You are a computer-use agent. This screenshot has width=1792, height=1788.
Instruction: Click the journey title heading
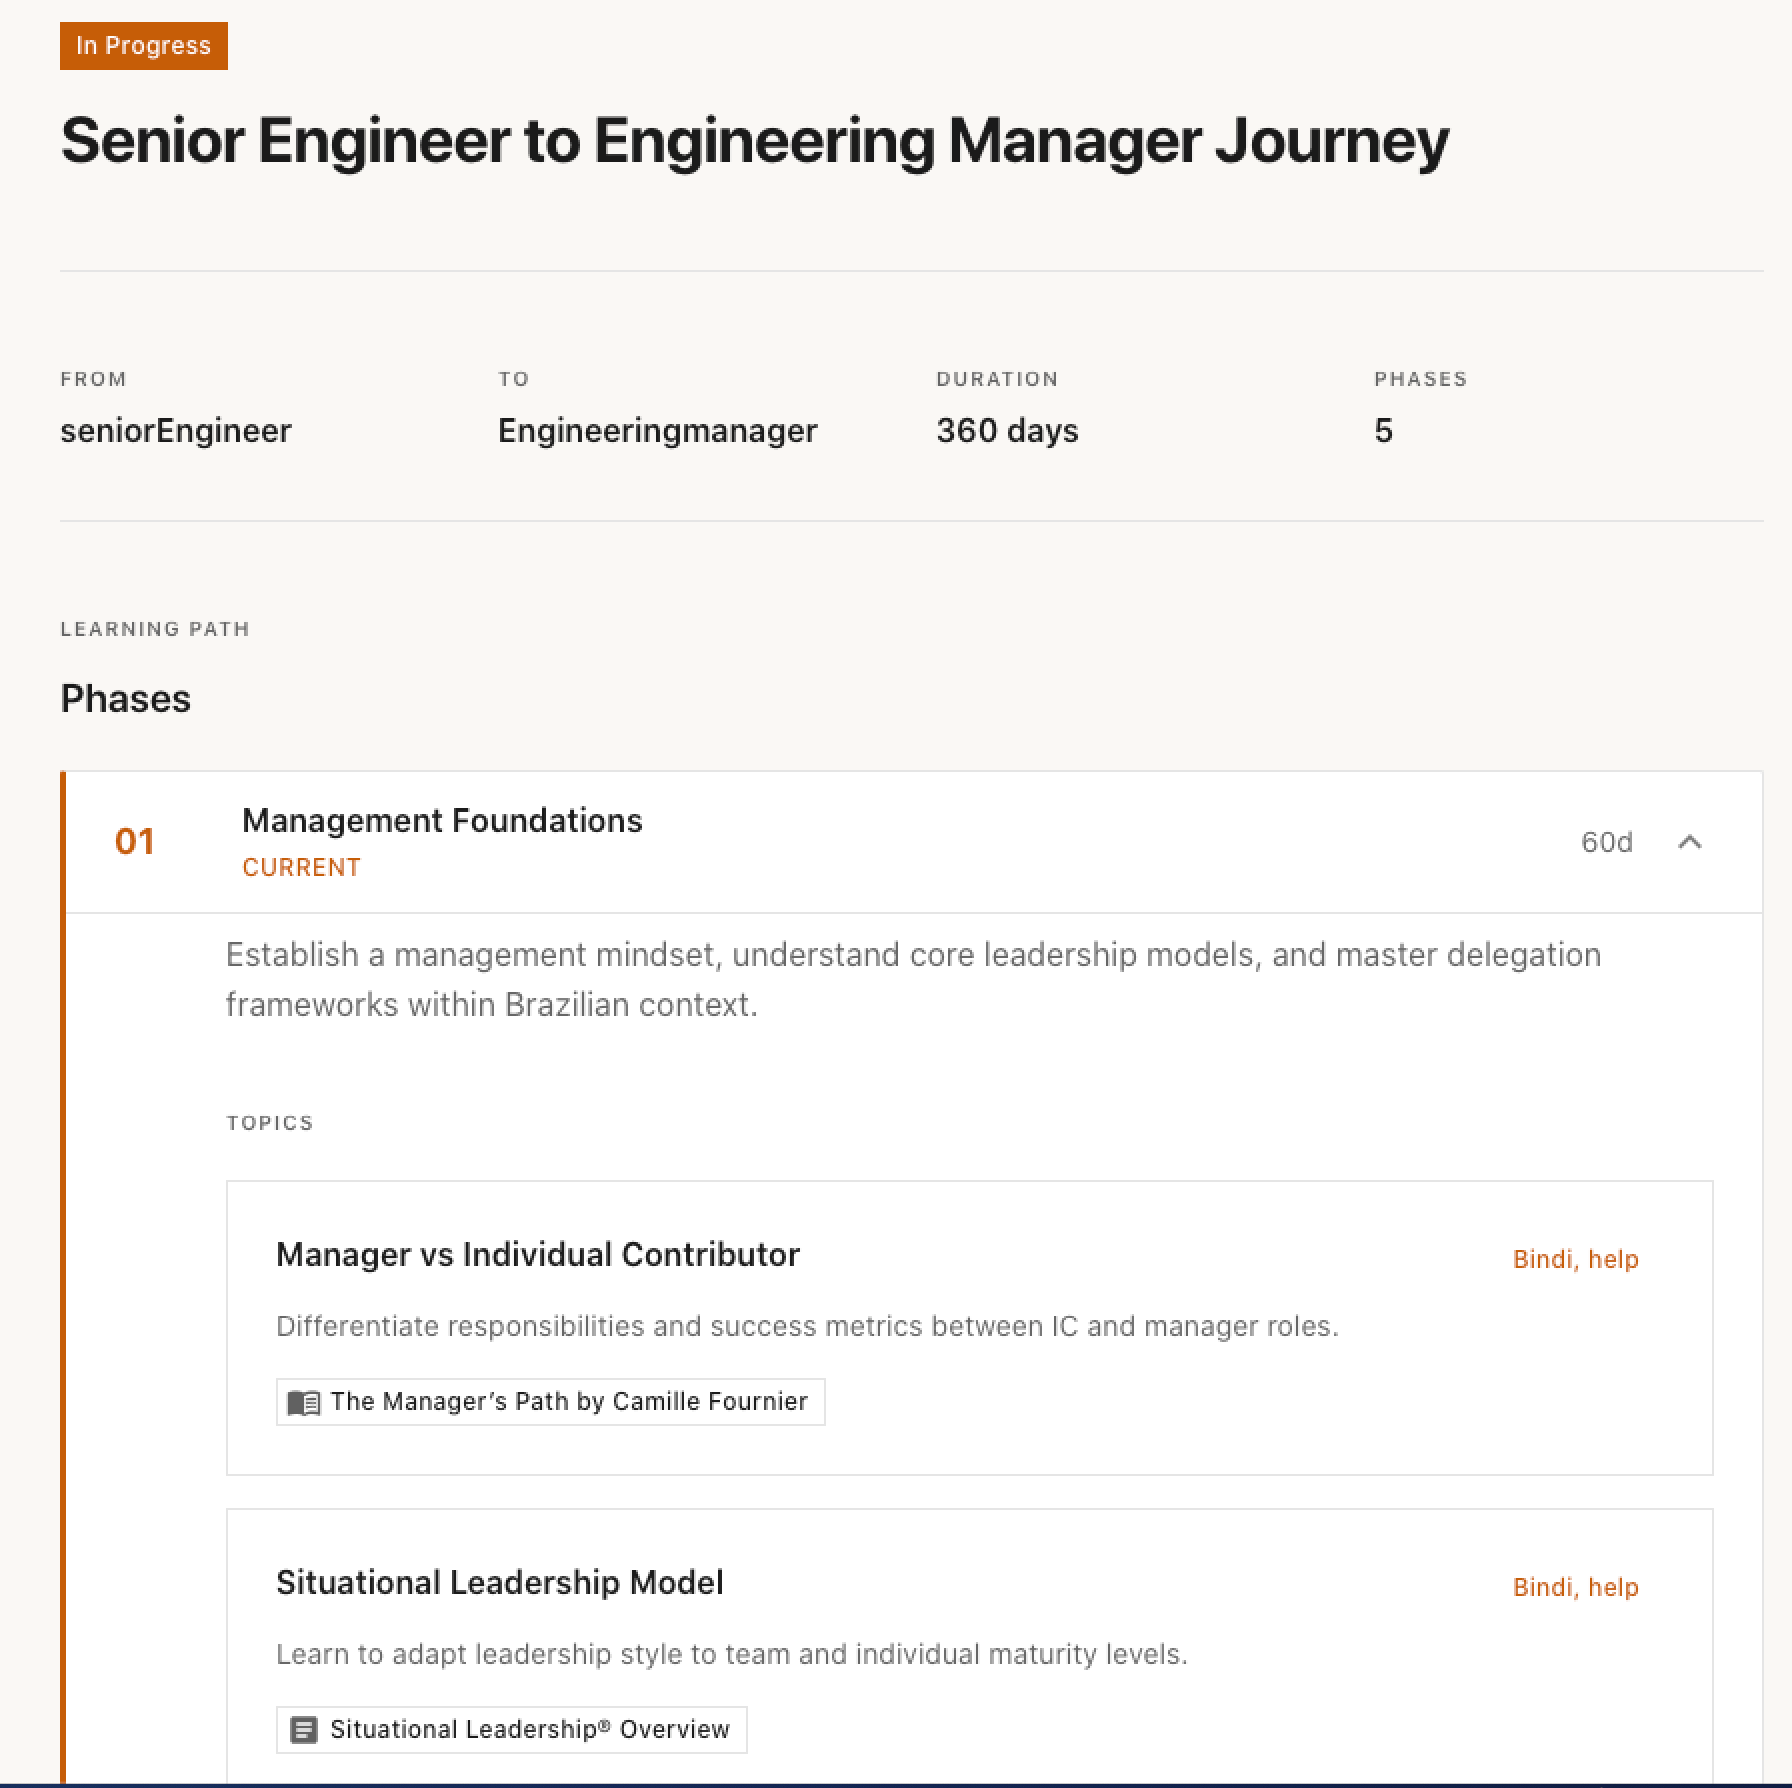[x=754, y=141]
